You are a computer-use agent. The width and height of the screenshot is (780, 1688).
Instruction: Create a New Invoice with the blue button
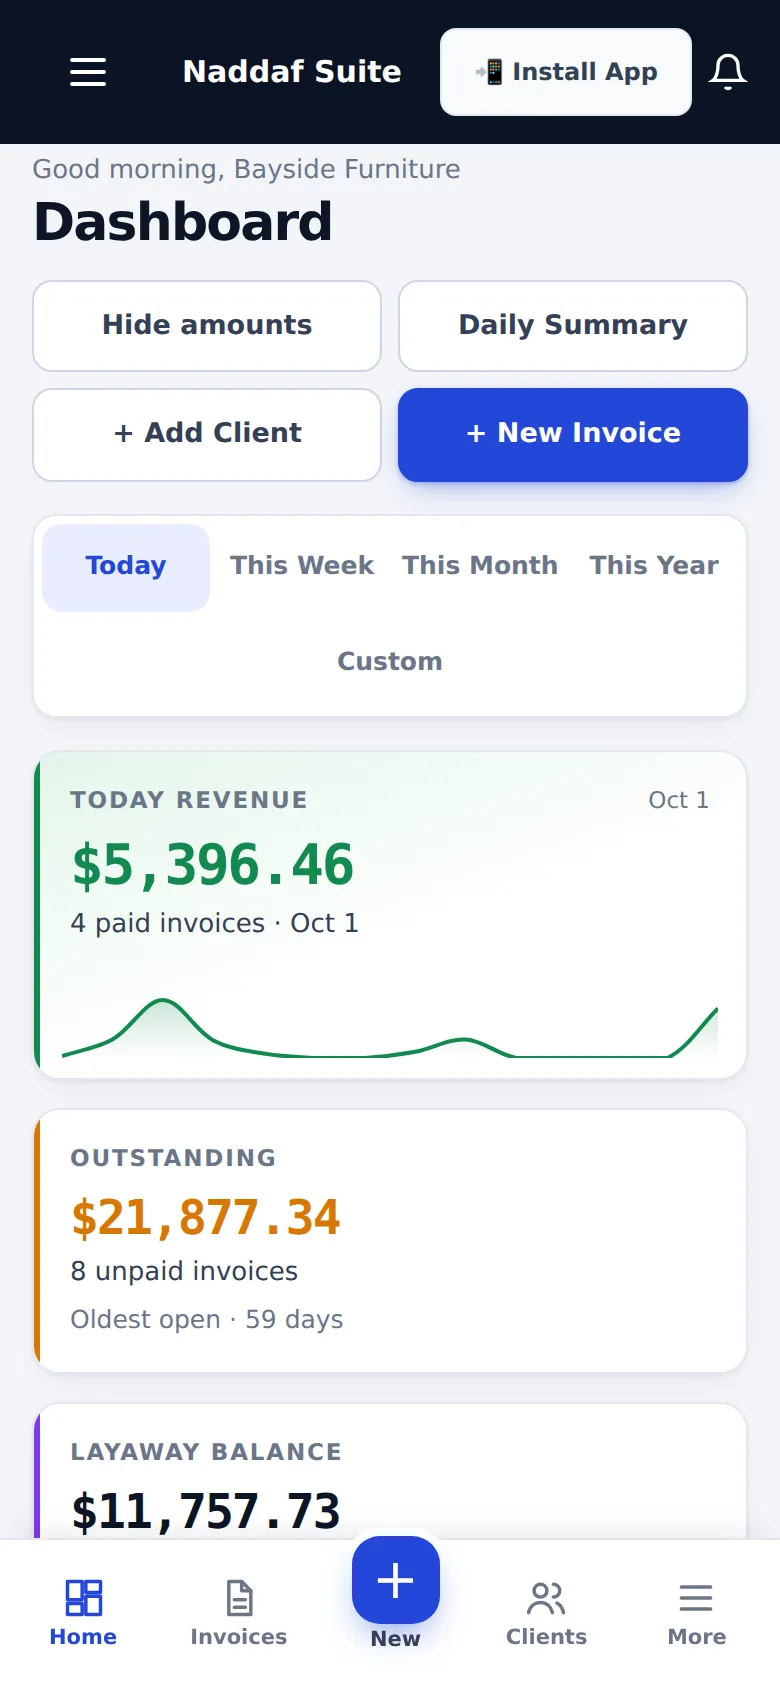tap(573, 434)
